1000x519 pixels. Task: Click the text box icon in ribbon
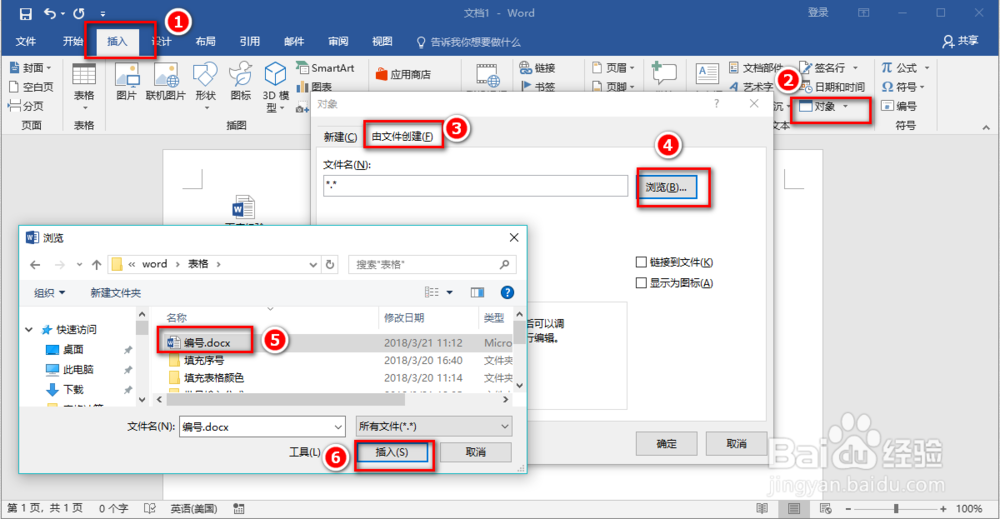point(707,75)
